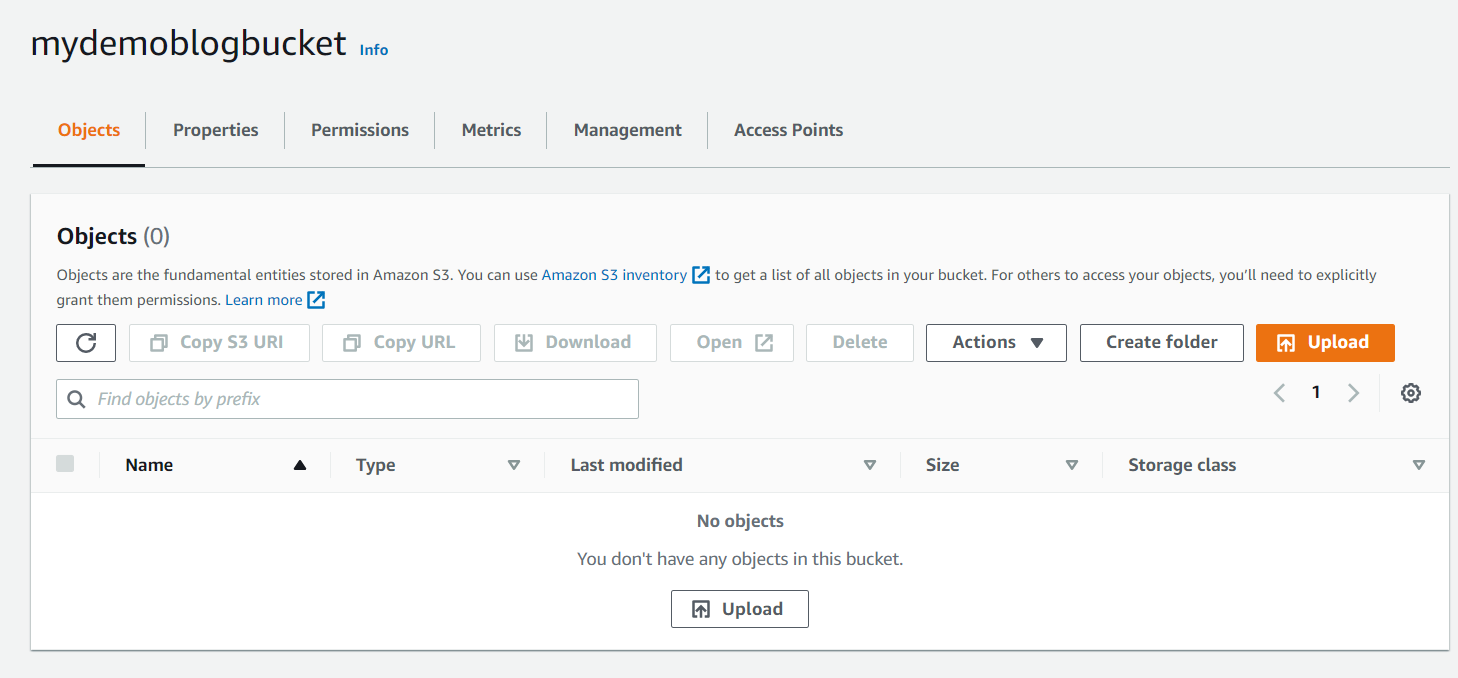This screenshot has height=678, width=1458.
Task: Click the Info link beside bucket name
Action: coord(374,50)
